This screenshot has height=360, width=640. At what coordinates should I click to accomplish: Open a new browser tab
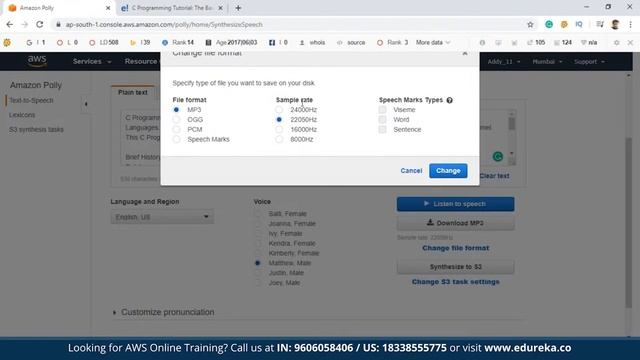238,8
